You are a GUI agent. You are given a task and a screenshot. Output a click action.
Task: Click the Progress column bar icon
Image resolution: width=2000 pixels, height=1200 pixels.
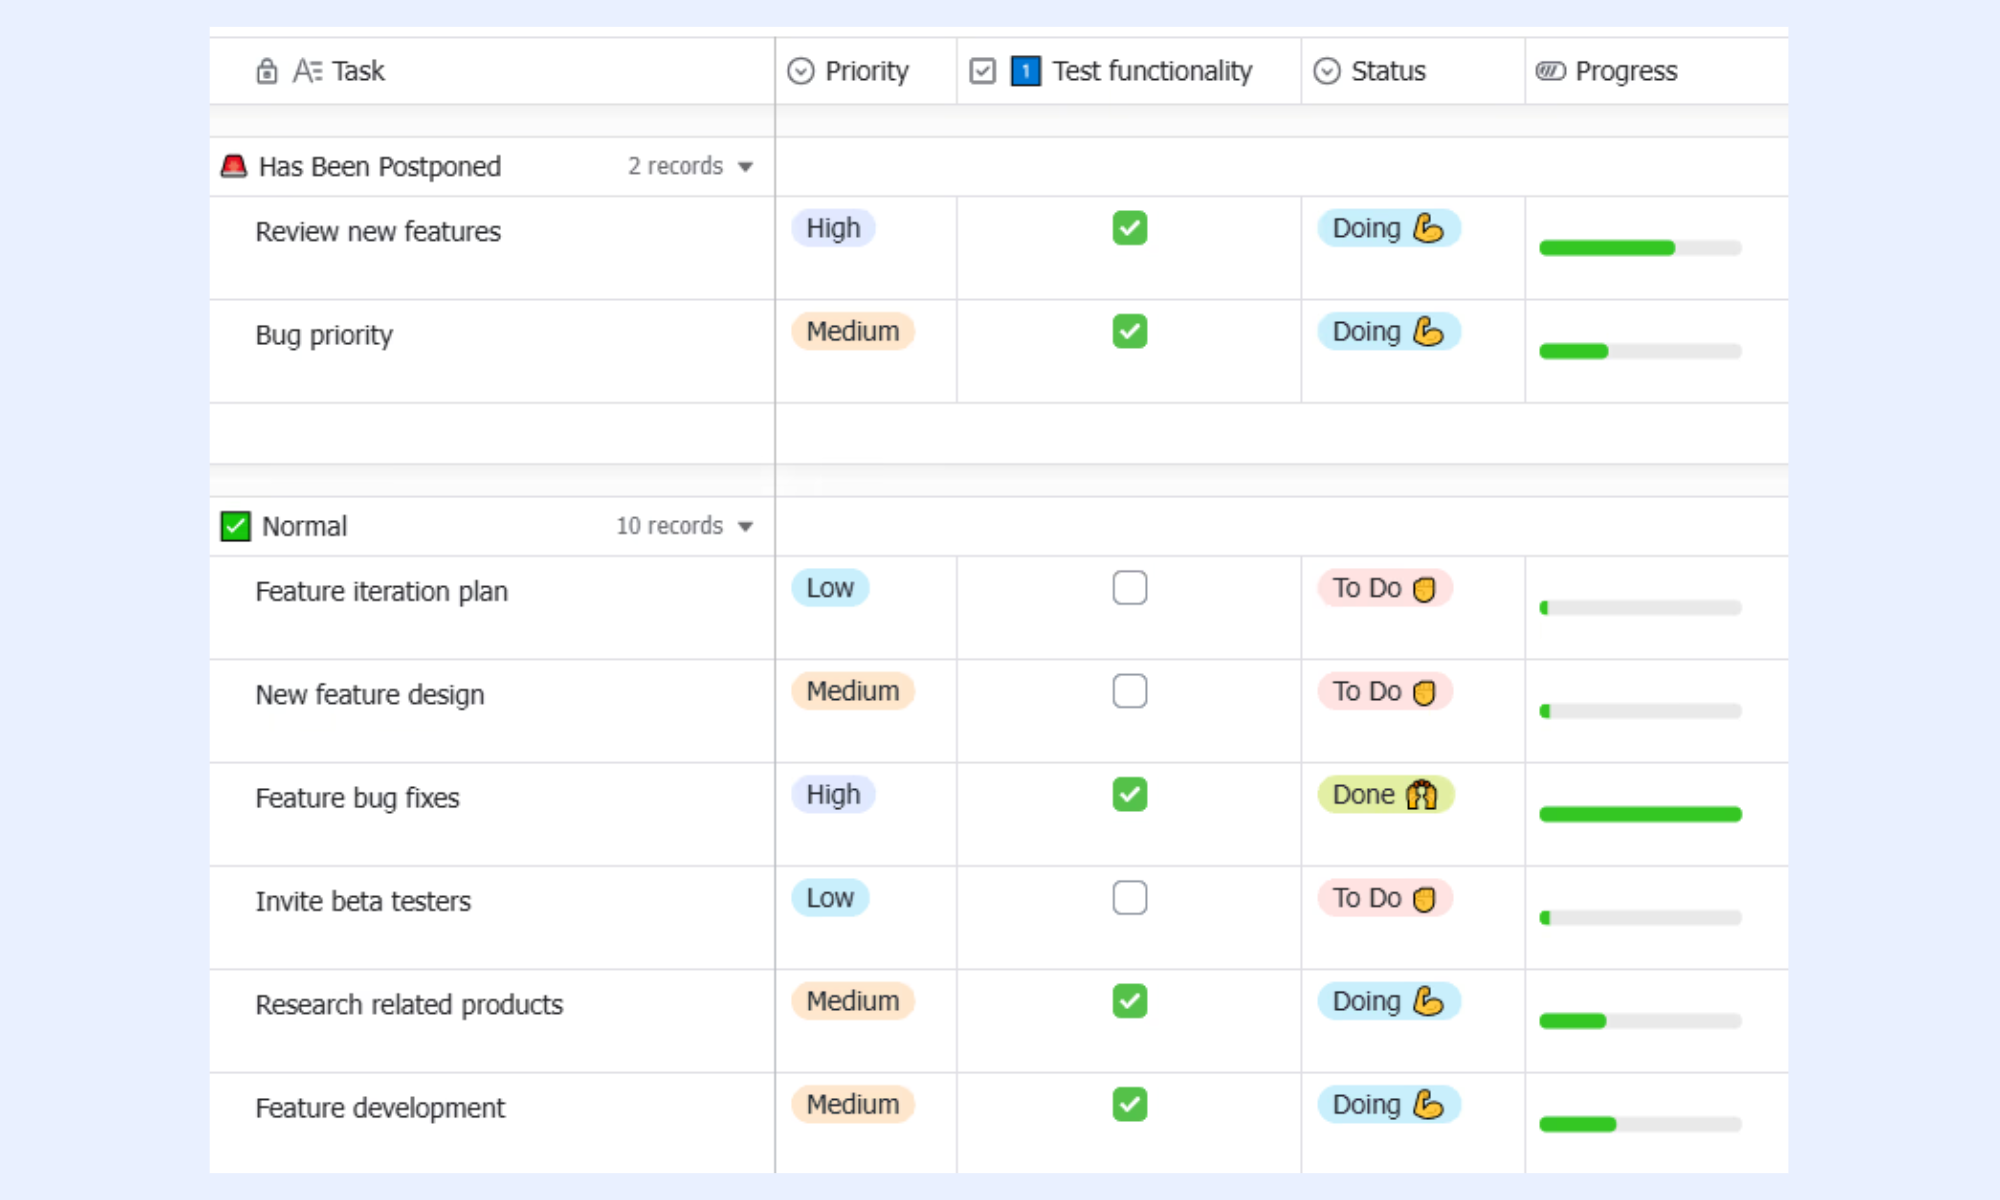tap(1550, 71)
